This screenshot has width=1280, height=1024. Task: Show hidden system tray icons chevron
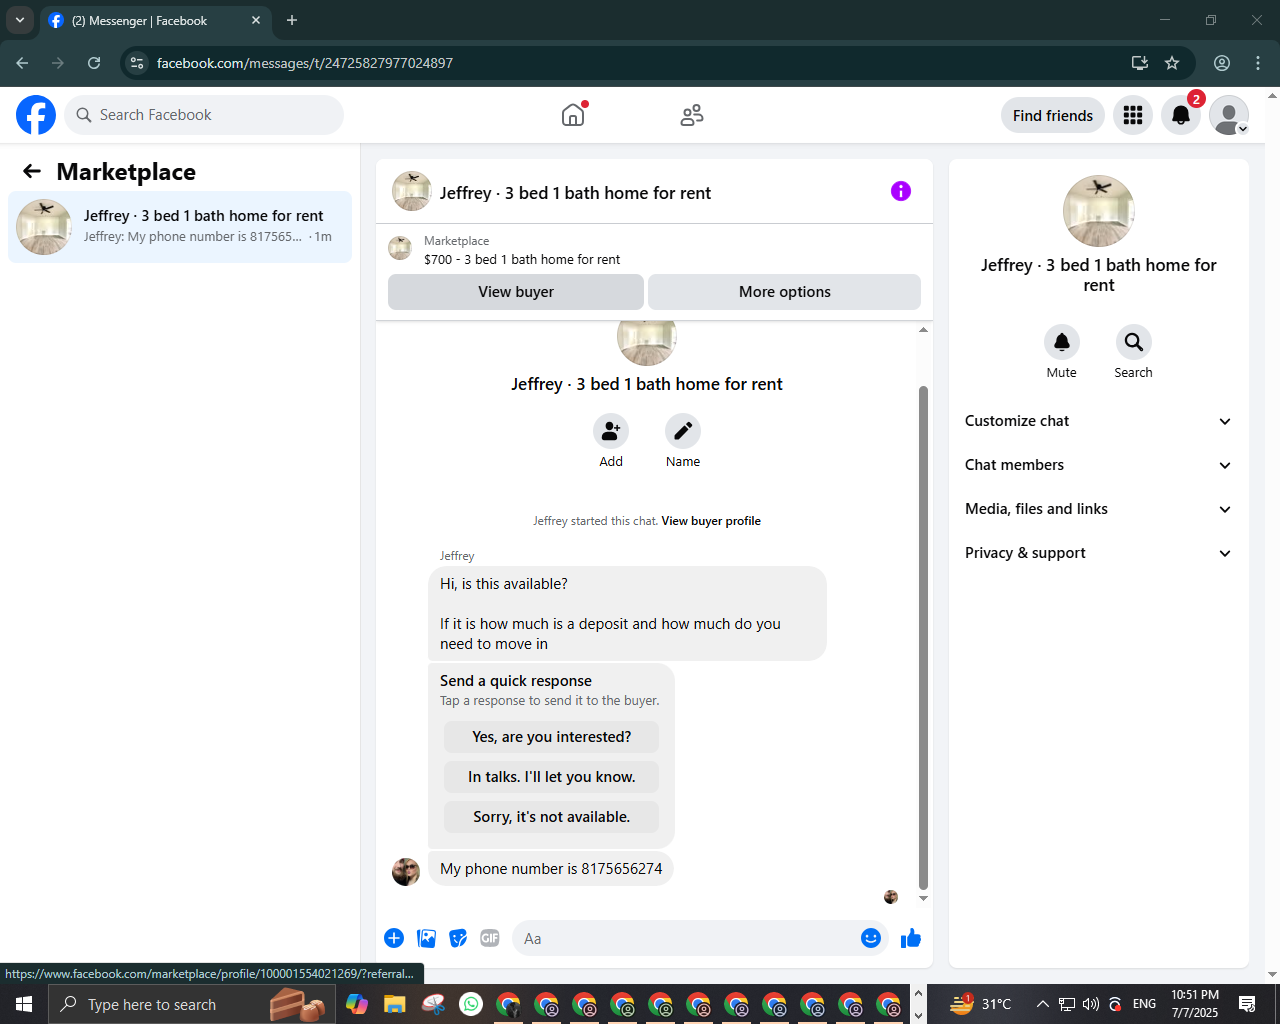pyautogui.click(x=1042, y=1004)
